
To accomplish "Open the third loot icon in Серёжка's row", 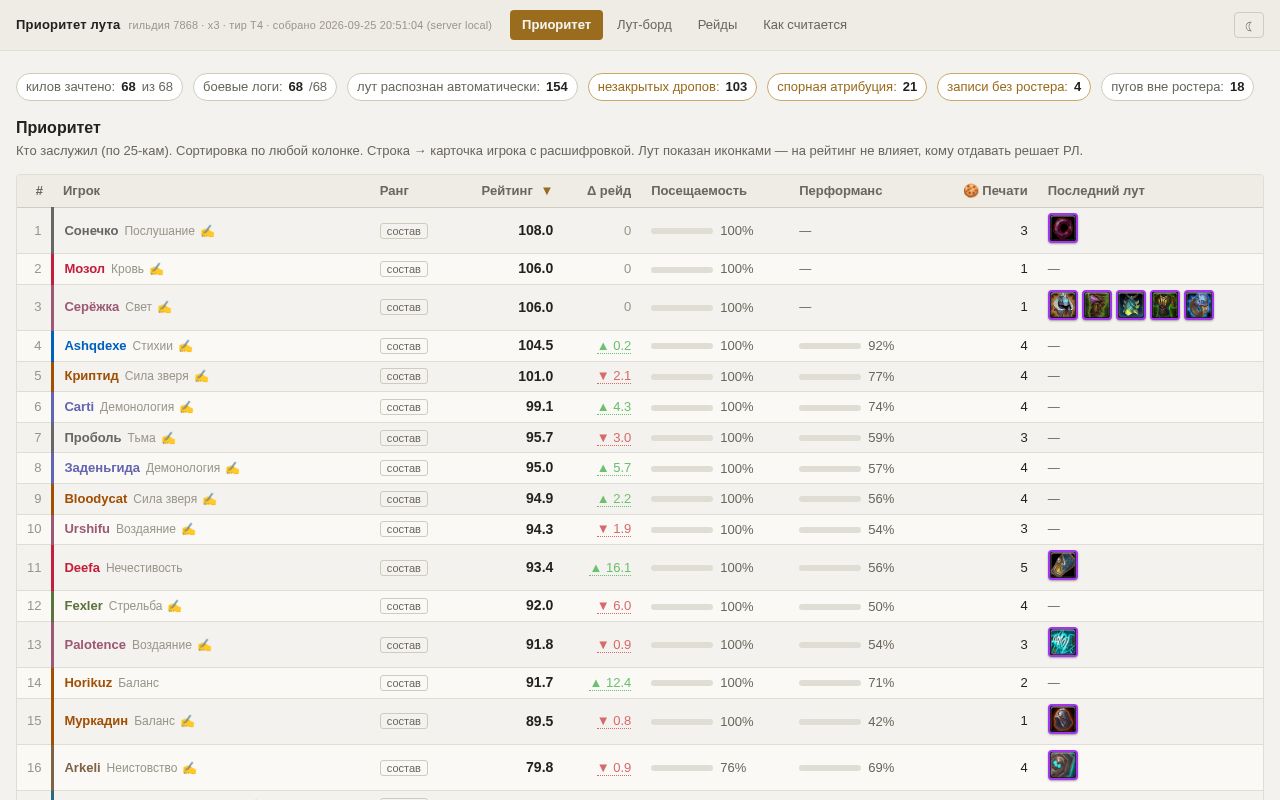I will point(1131,306).
